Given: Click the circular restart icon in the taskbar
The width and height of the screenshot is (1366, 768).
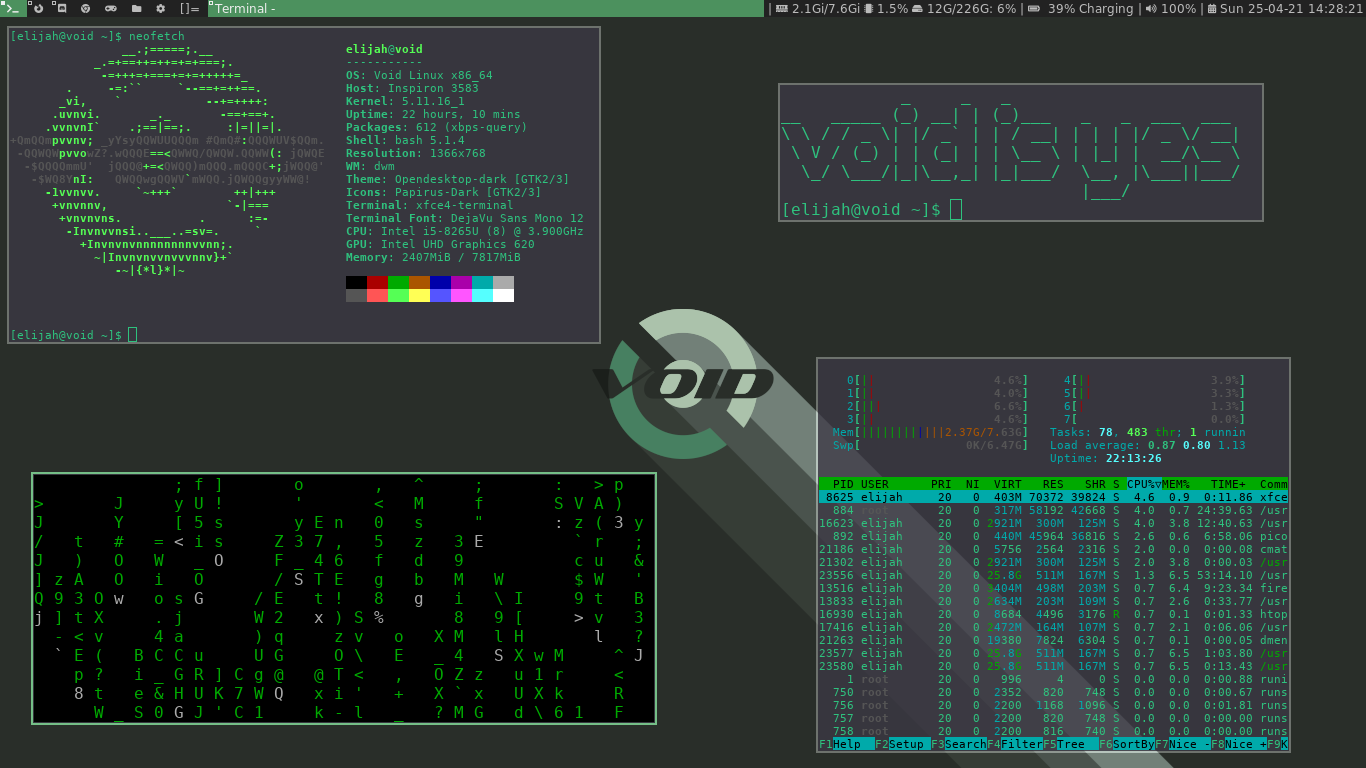Looking at the screenshot, I should click(38, 8).
